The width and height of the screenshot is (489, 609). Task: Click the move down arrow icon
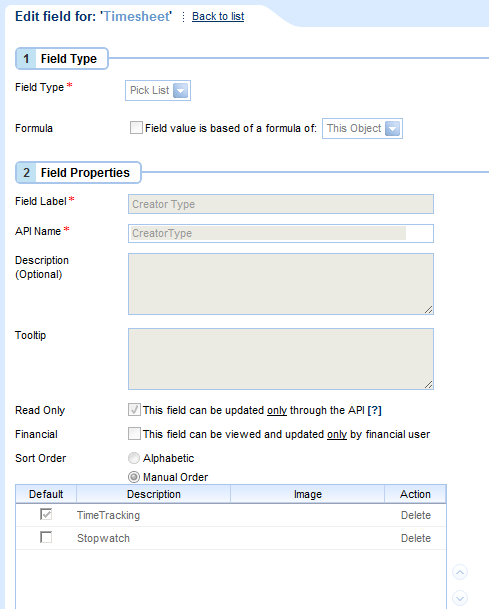460,598
